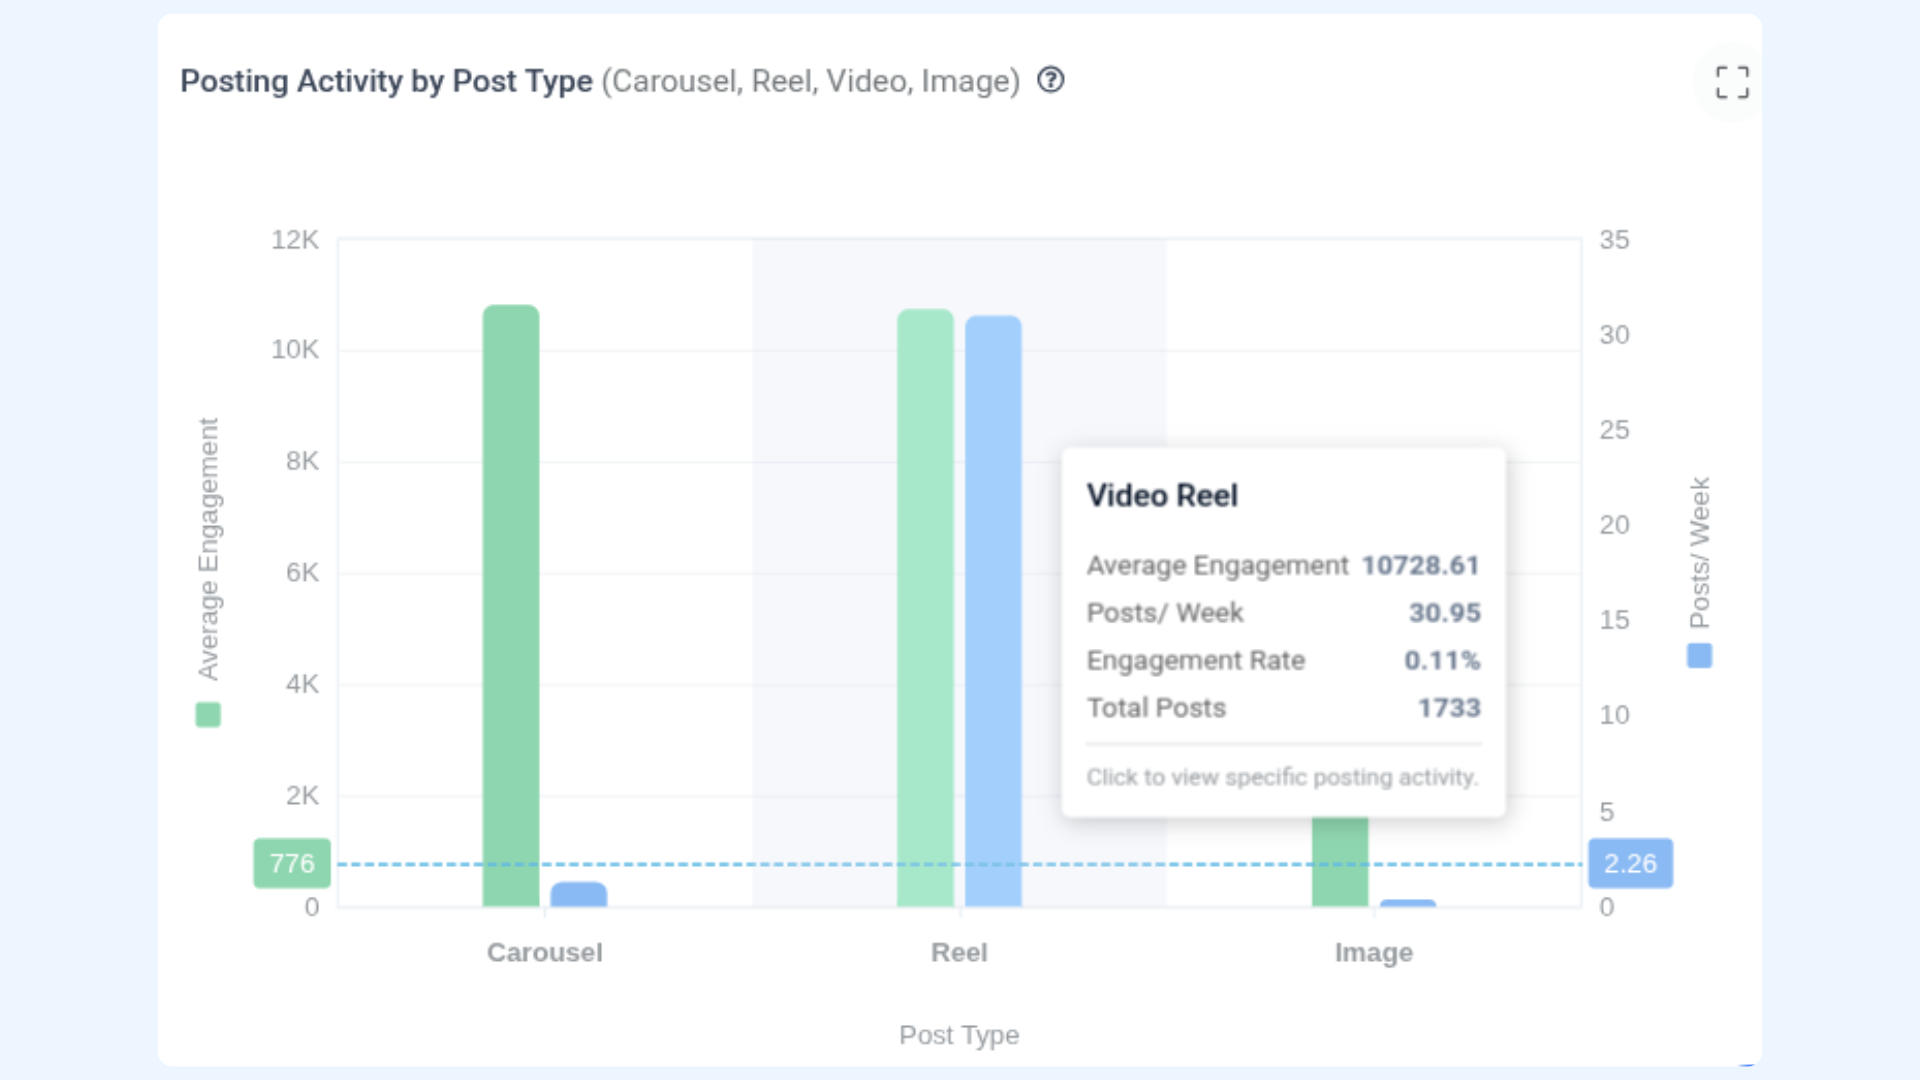The width and height of the screenshot is (1920, 1080).
Task: Click the Average Engagement axis label
Action: [208, 548]
